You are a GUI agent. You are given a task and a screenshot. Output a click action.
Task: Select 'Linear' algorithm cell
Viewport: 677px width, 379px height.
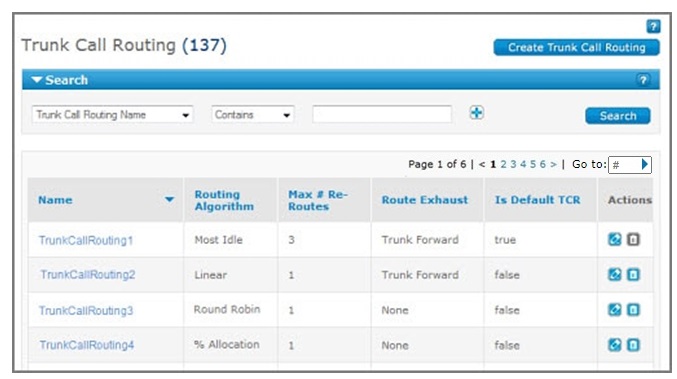(210, 275)
